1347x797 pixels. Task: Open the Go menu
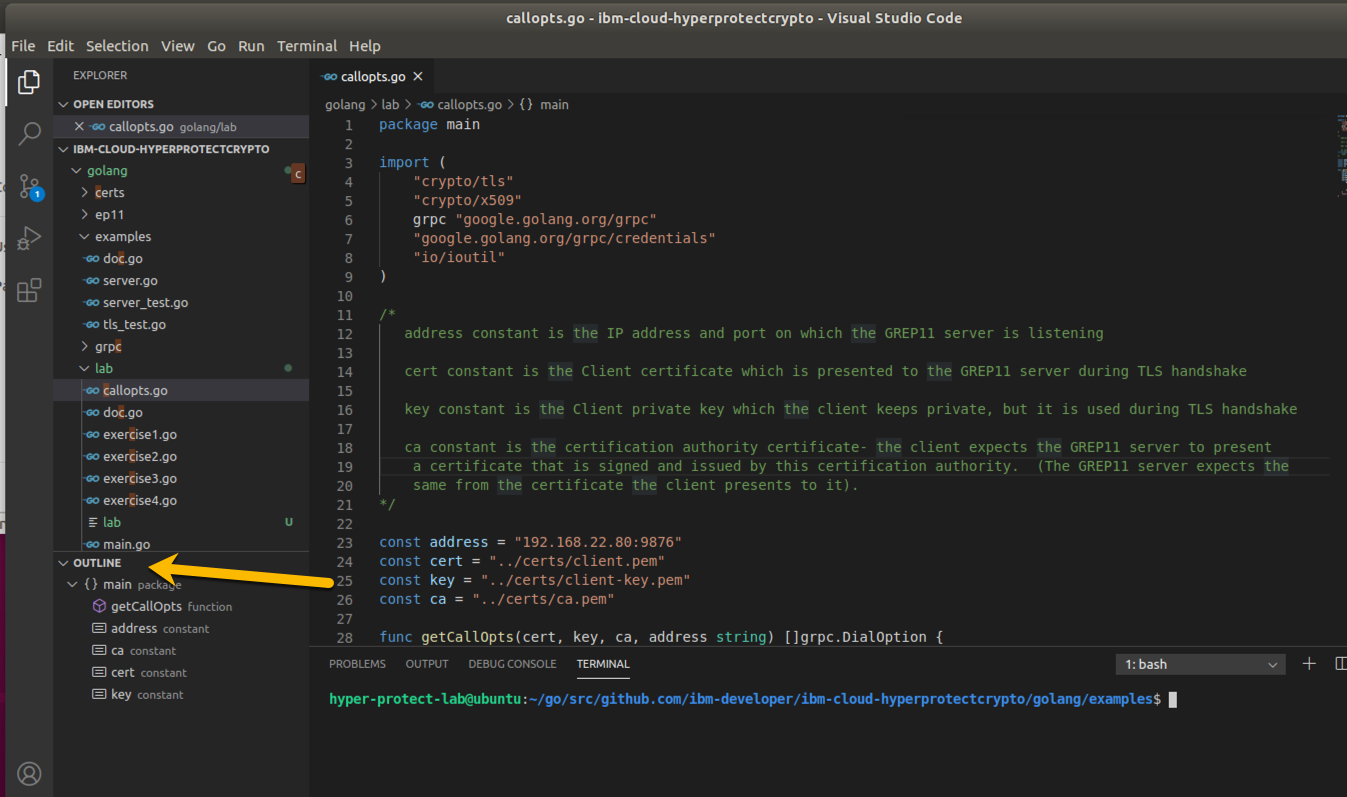(x=216, y=46)
